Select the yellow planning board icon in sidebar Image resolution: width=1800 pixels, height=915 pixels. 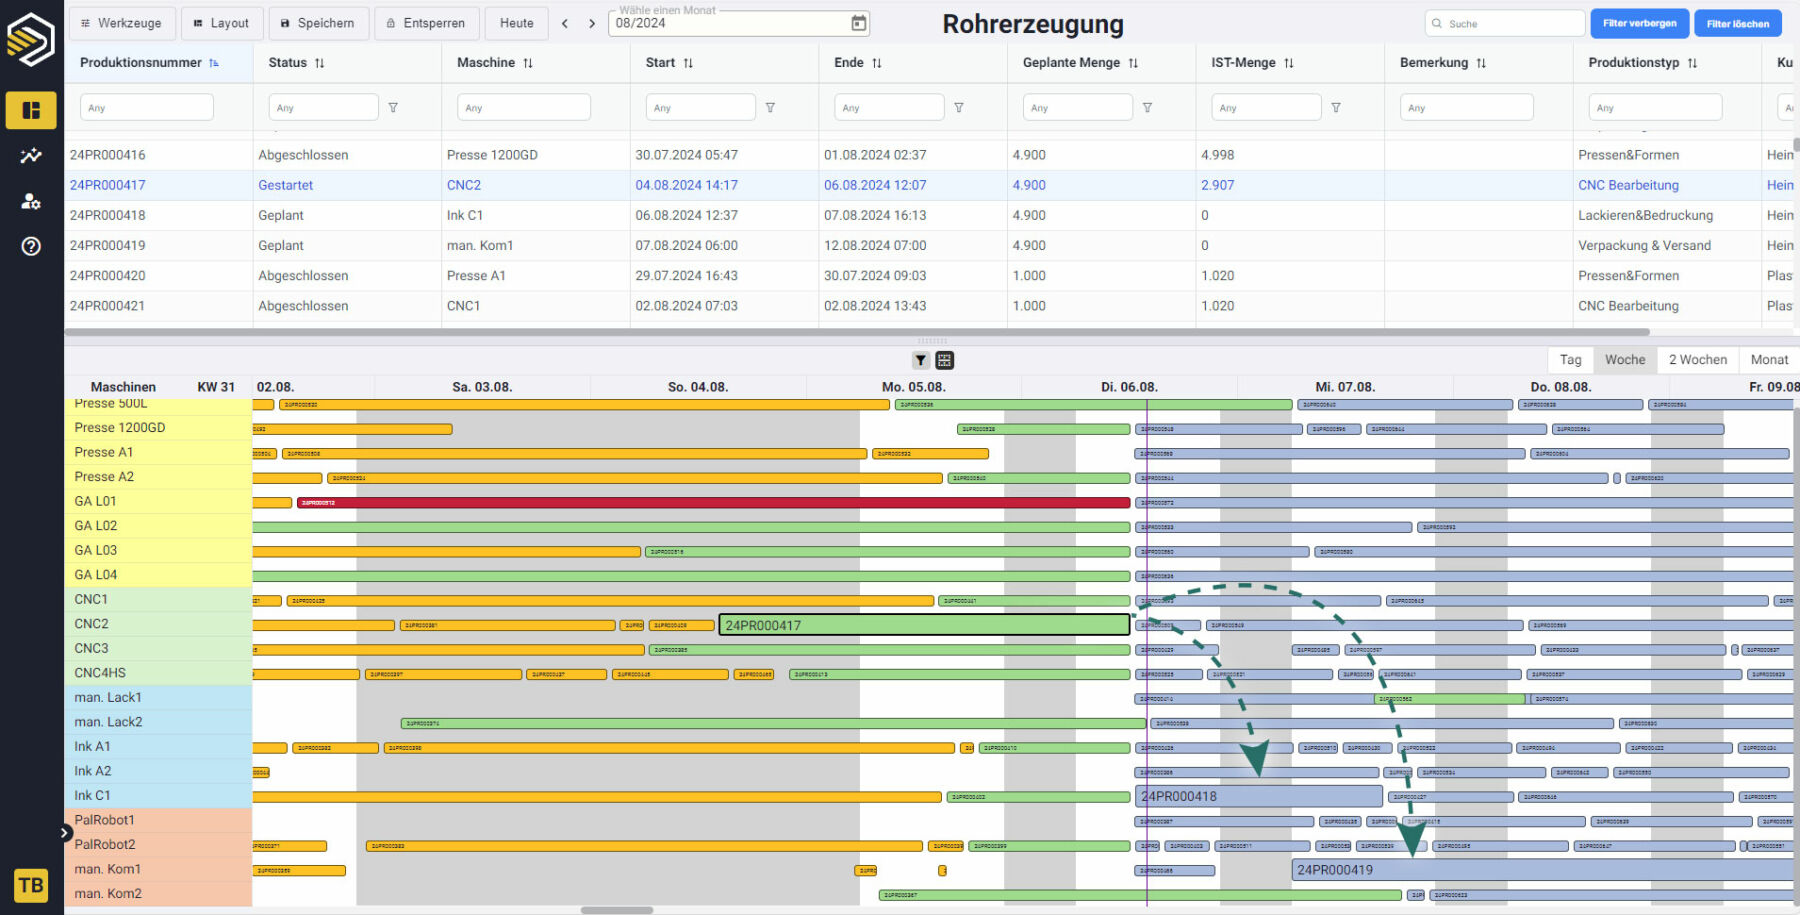coord(31,110)
